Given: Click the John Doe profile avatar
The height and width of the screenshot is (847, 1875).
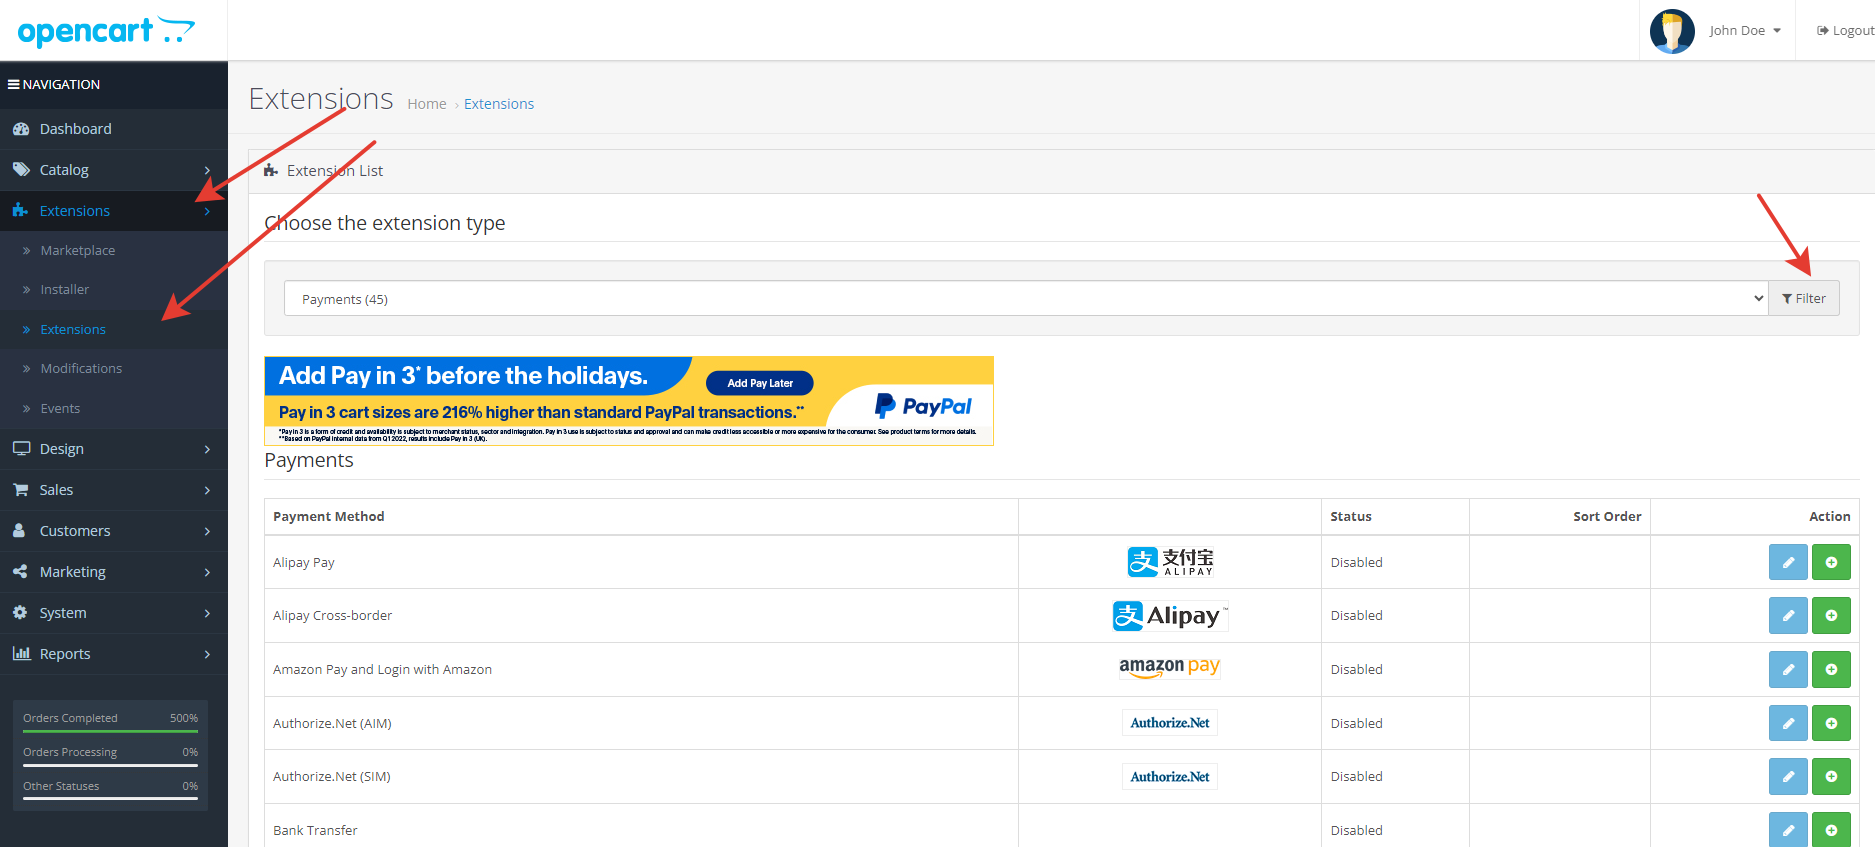Looking at the screenshot, I should point(1671,31).
